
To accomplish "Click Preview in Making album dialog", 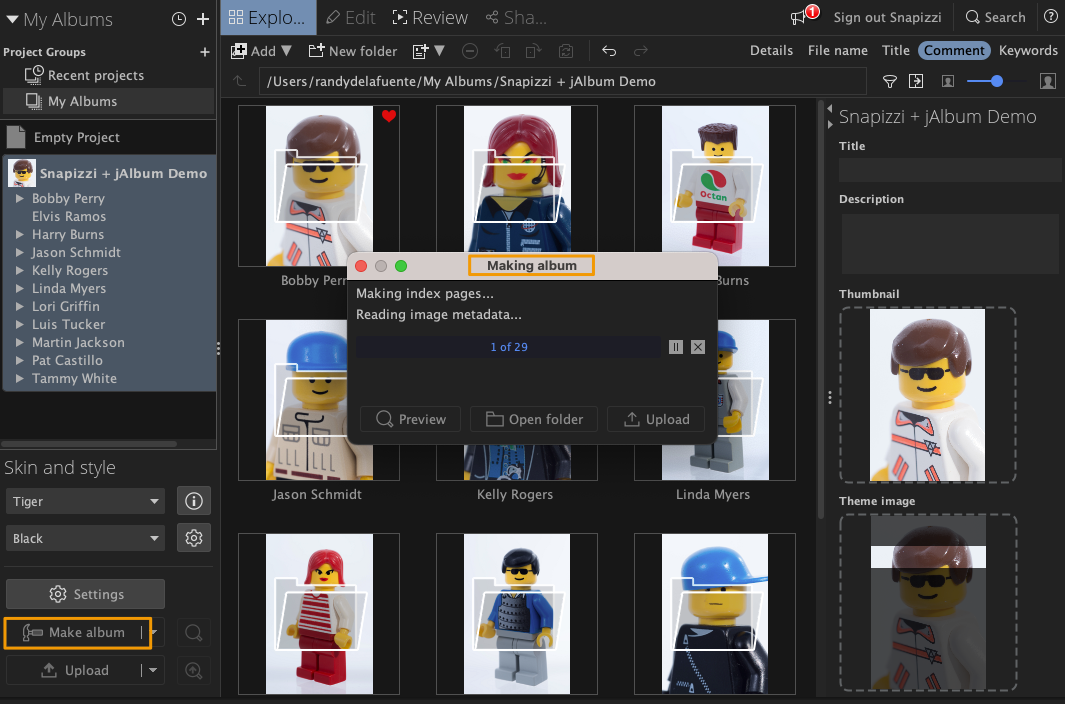I will click(x=410, y=419).
